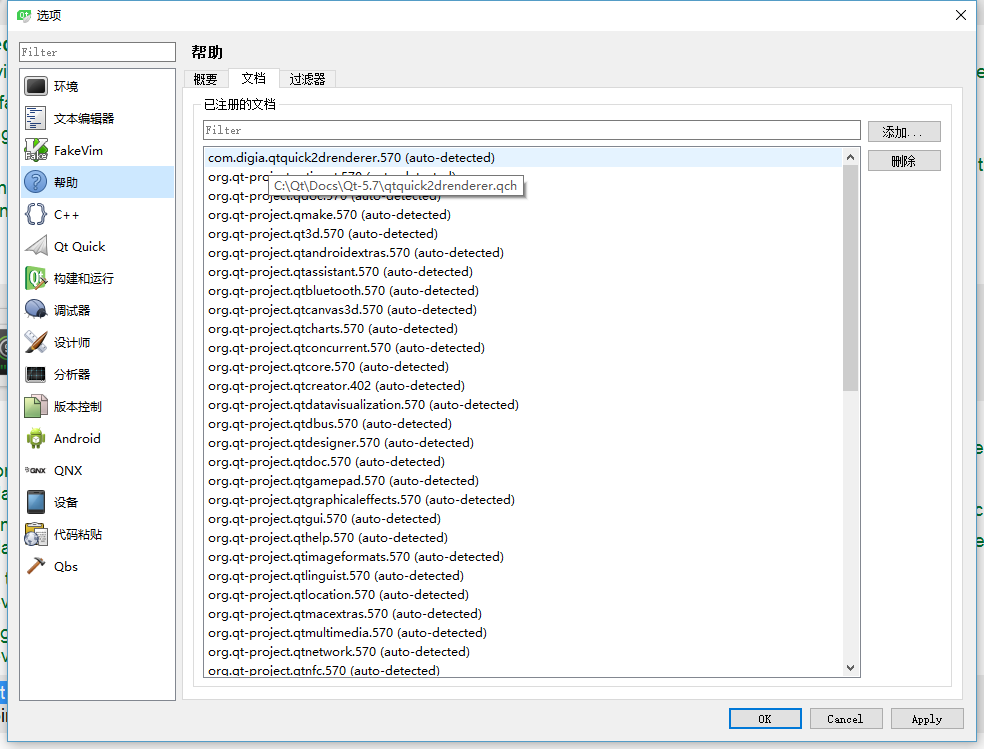The image size is (984, 749).
Task: Open the 环境 (Environment) category icon
Action: [x=36, y=86]
